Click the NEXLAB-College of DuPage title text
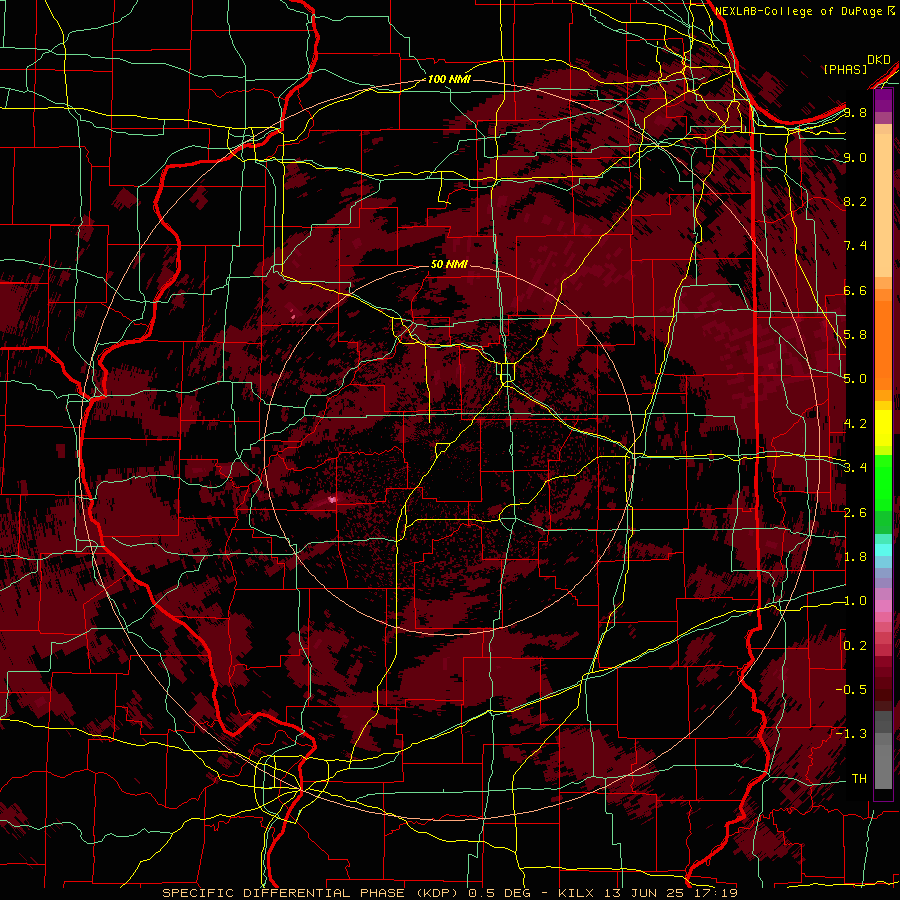Screen dimensions: 900x900 coord(800,11)
